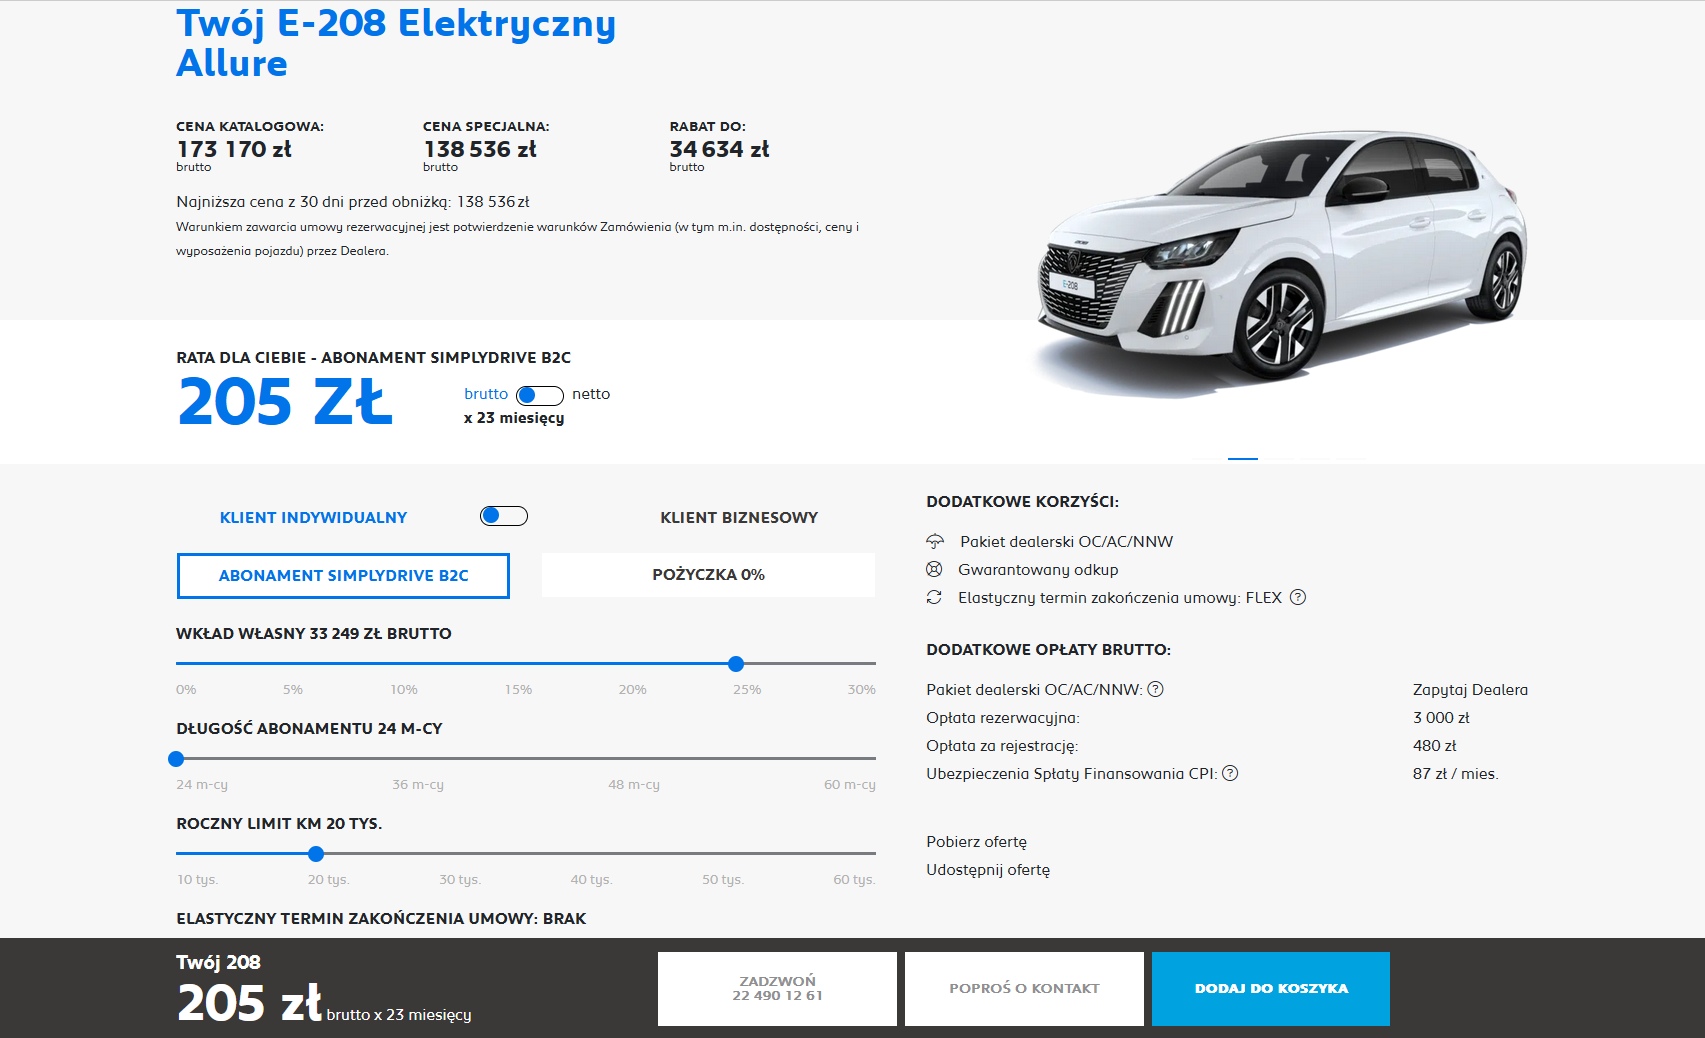Open the Udostępnij ofertę link
This screenshot has width=1705, height=1038.
tap(988, 870)
